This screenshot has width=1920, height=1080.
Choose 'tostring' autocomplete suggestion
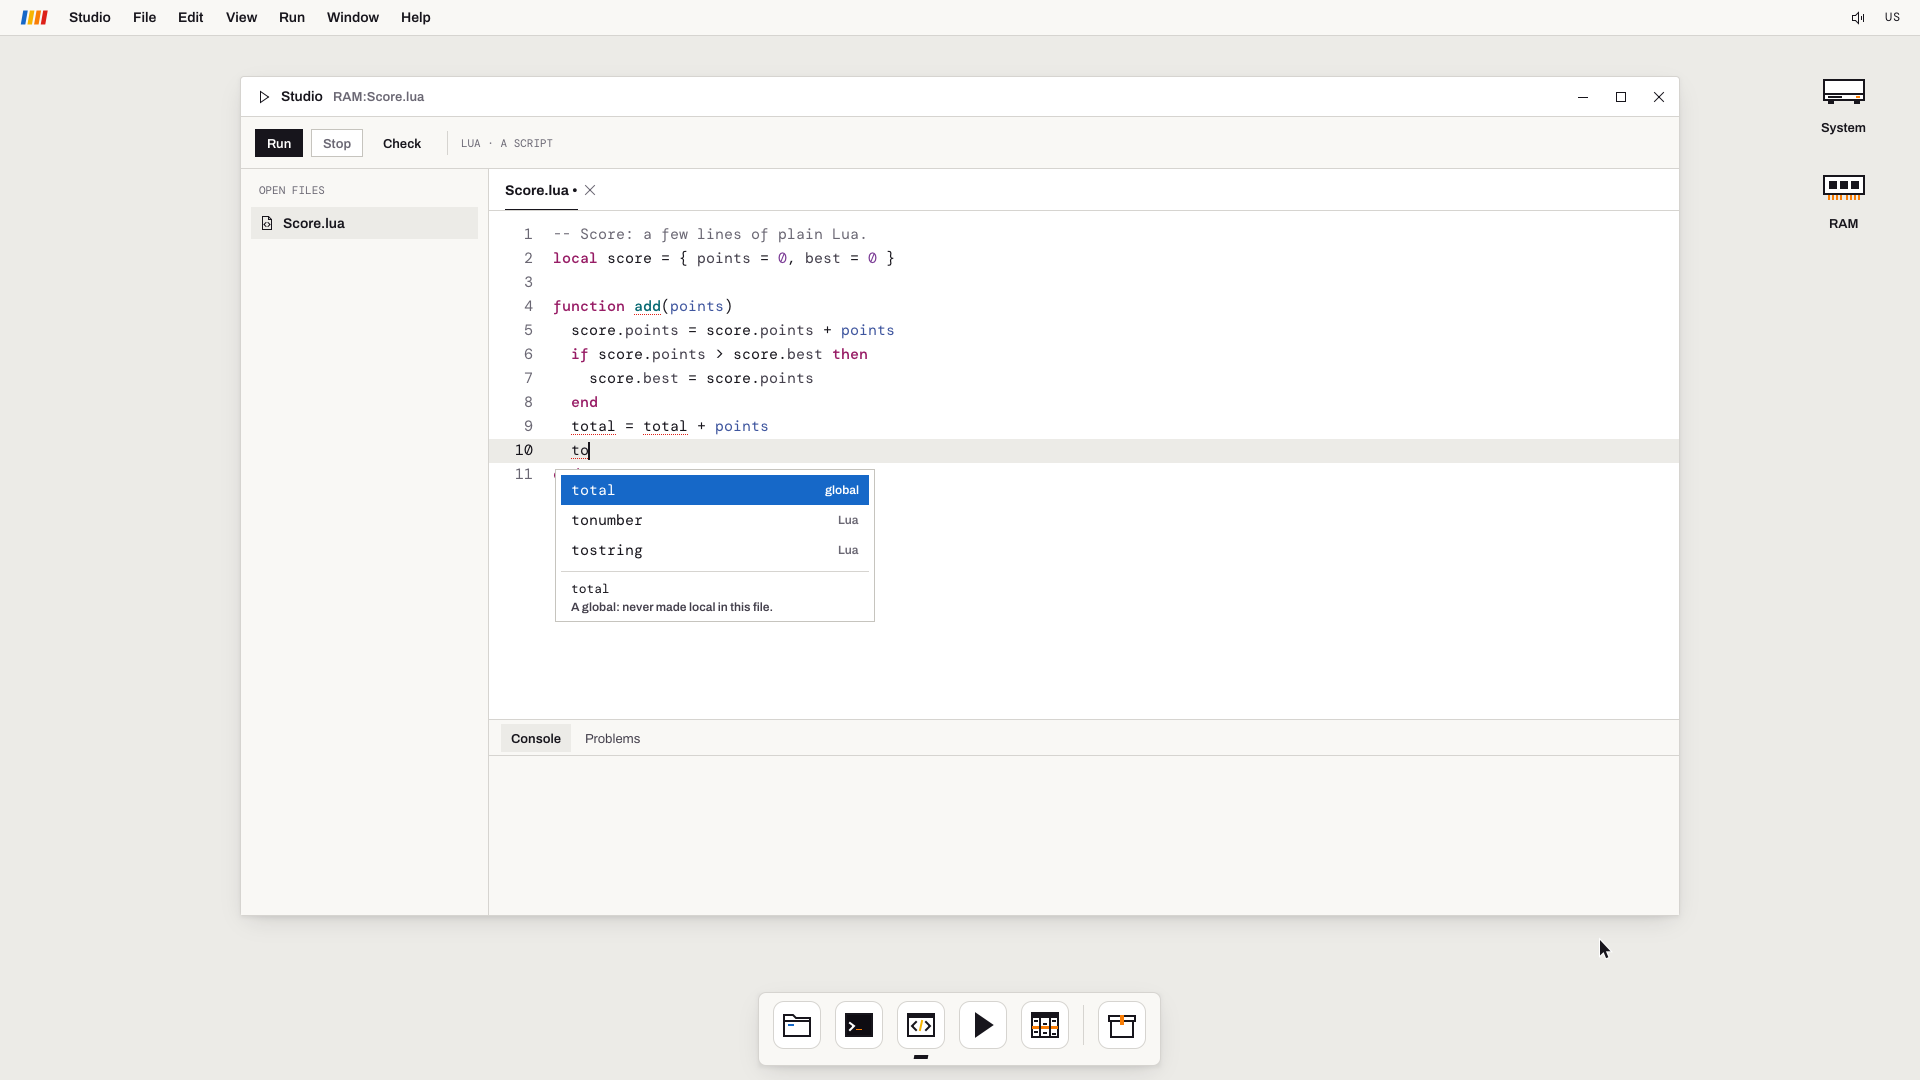715,550
